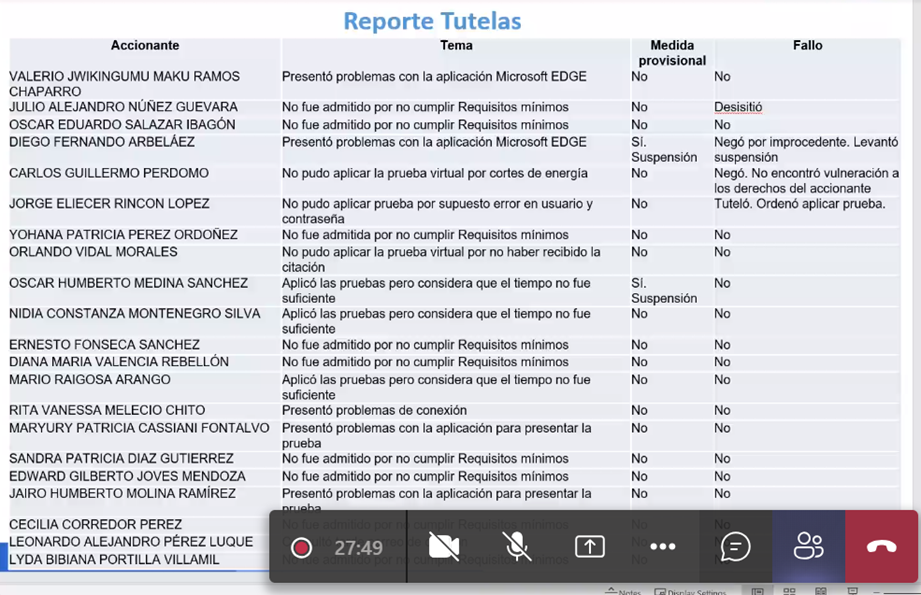Unmute the microphone in the call toolbar
921x595 pixels.
[x=517, y=547]
